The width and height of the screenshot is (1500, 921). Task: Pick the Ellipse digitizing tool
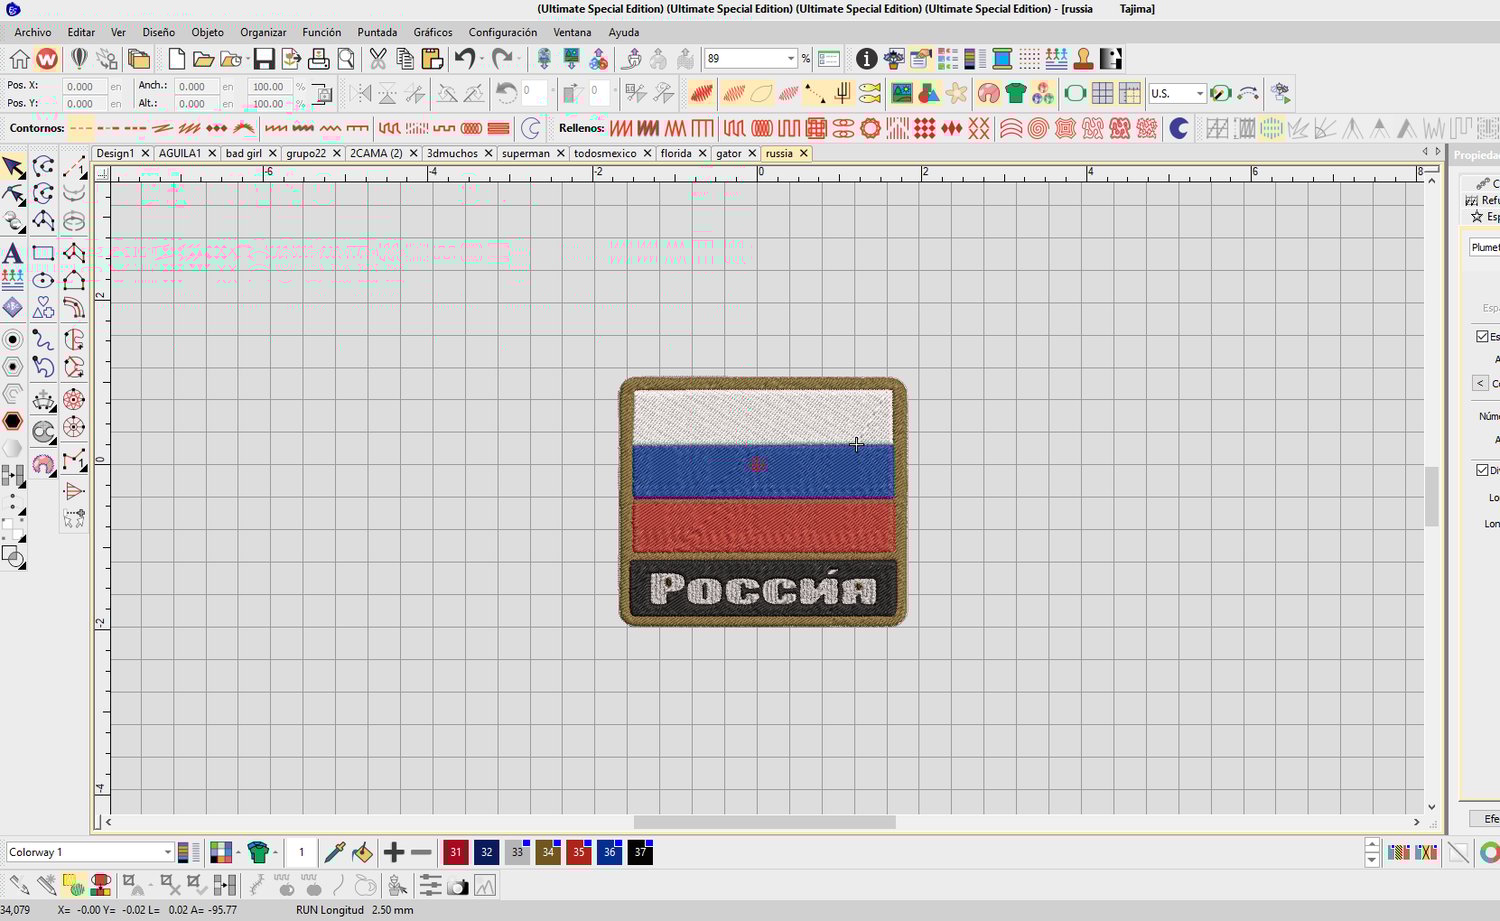43,281
